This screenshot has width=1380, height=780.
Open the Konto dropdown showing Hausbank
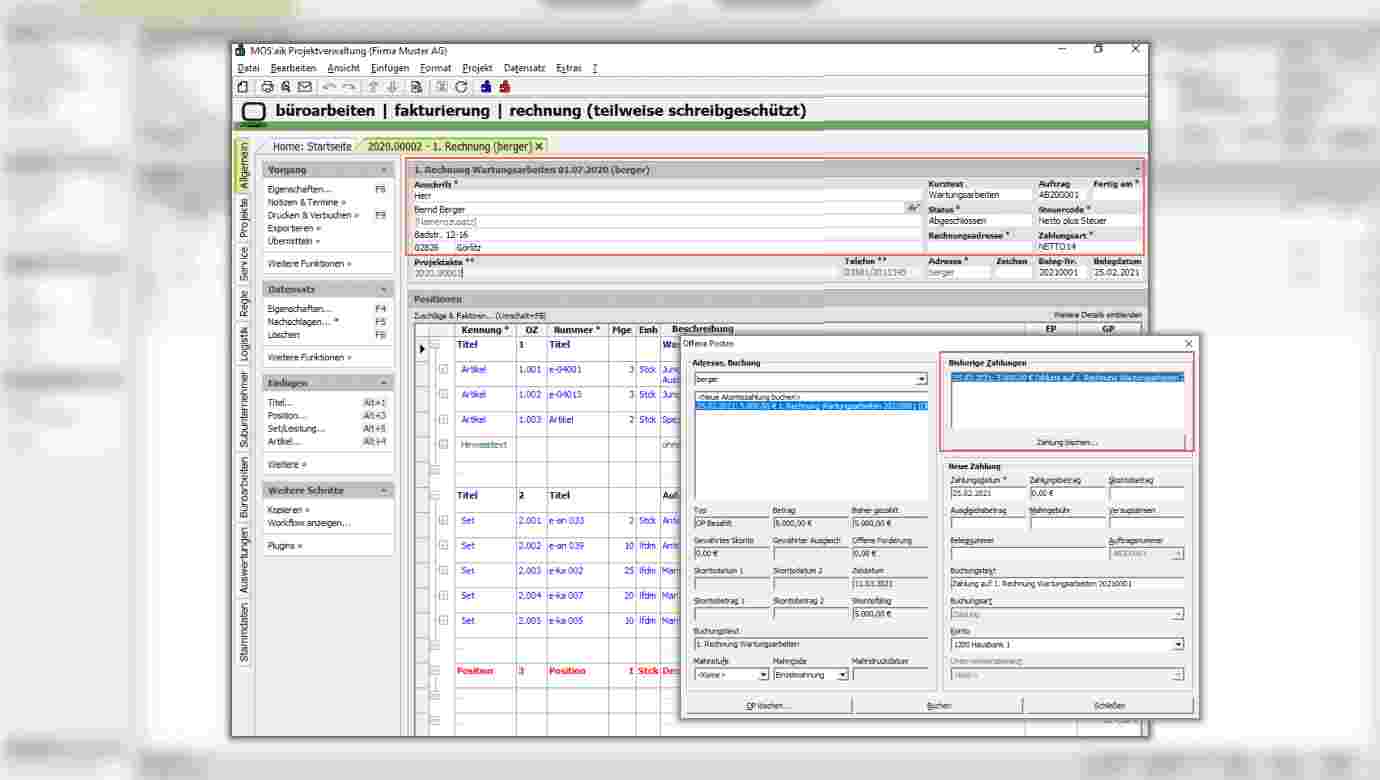1178,645
